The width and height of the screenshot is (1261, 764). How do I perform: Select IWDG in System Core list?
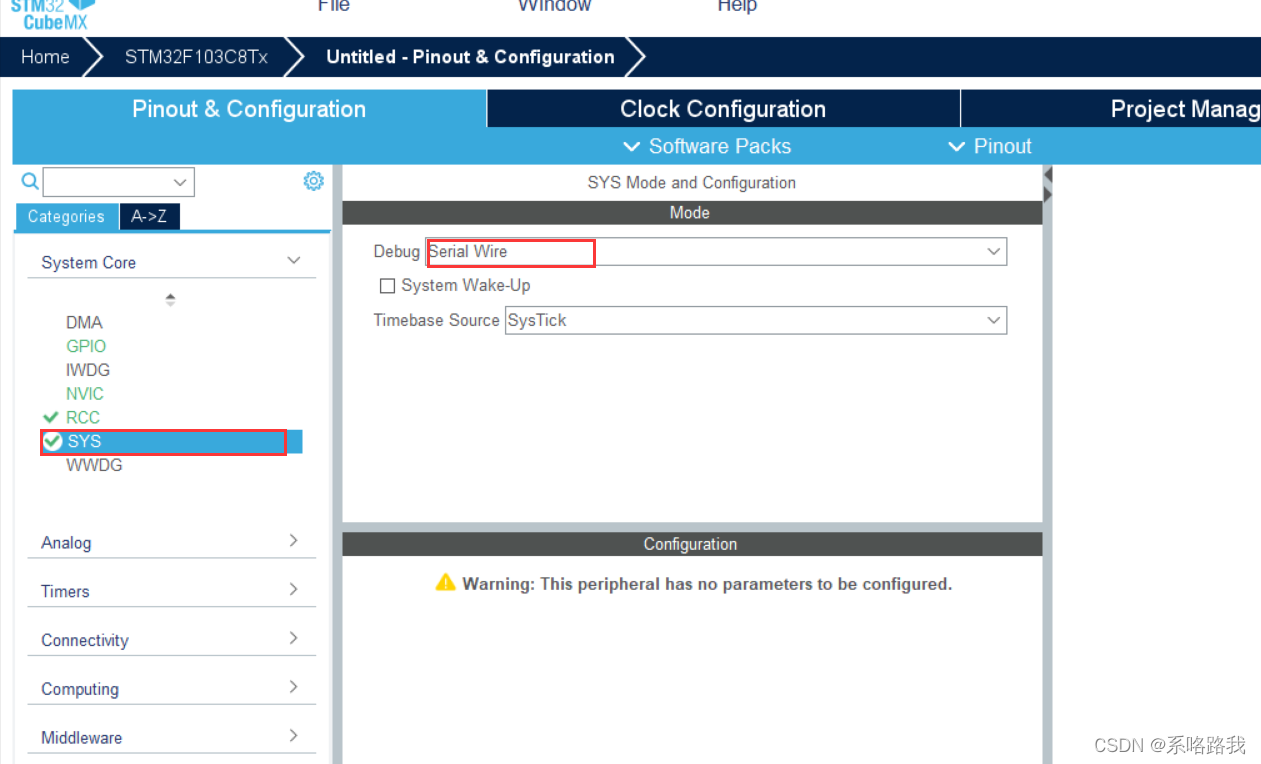(x=88, y=370)
